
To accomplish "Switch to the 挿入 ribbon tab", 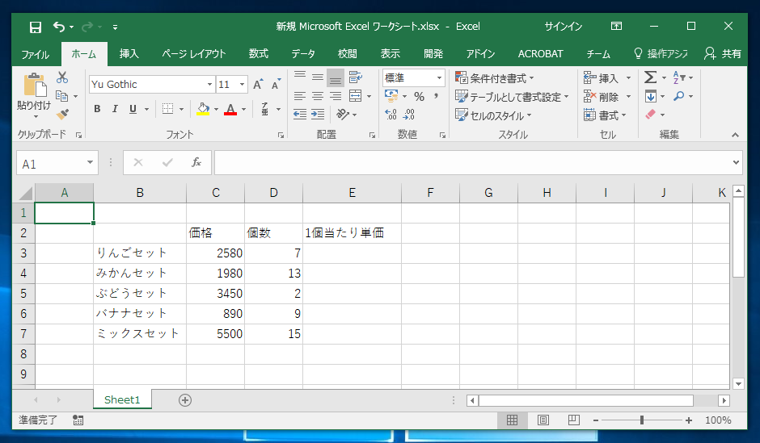I will (129, 54).
